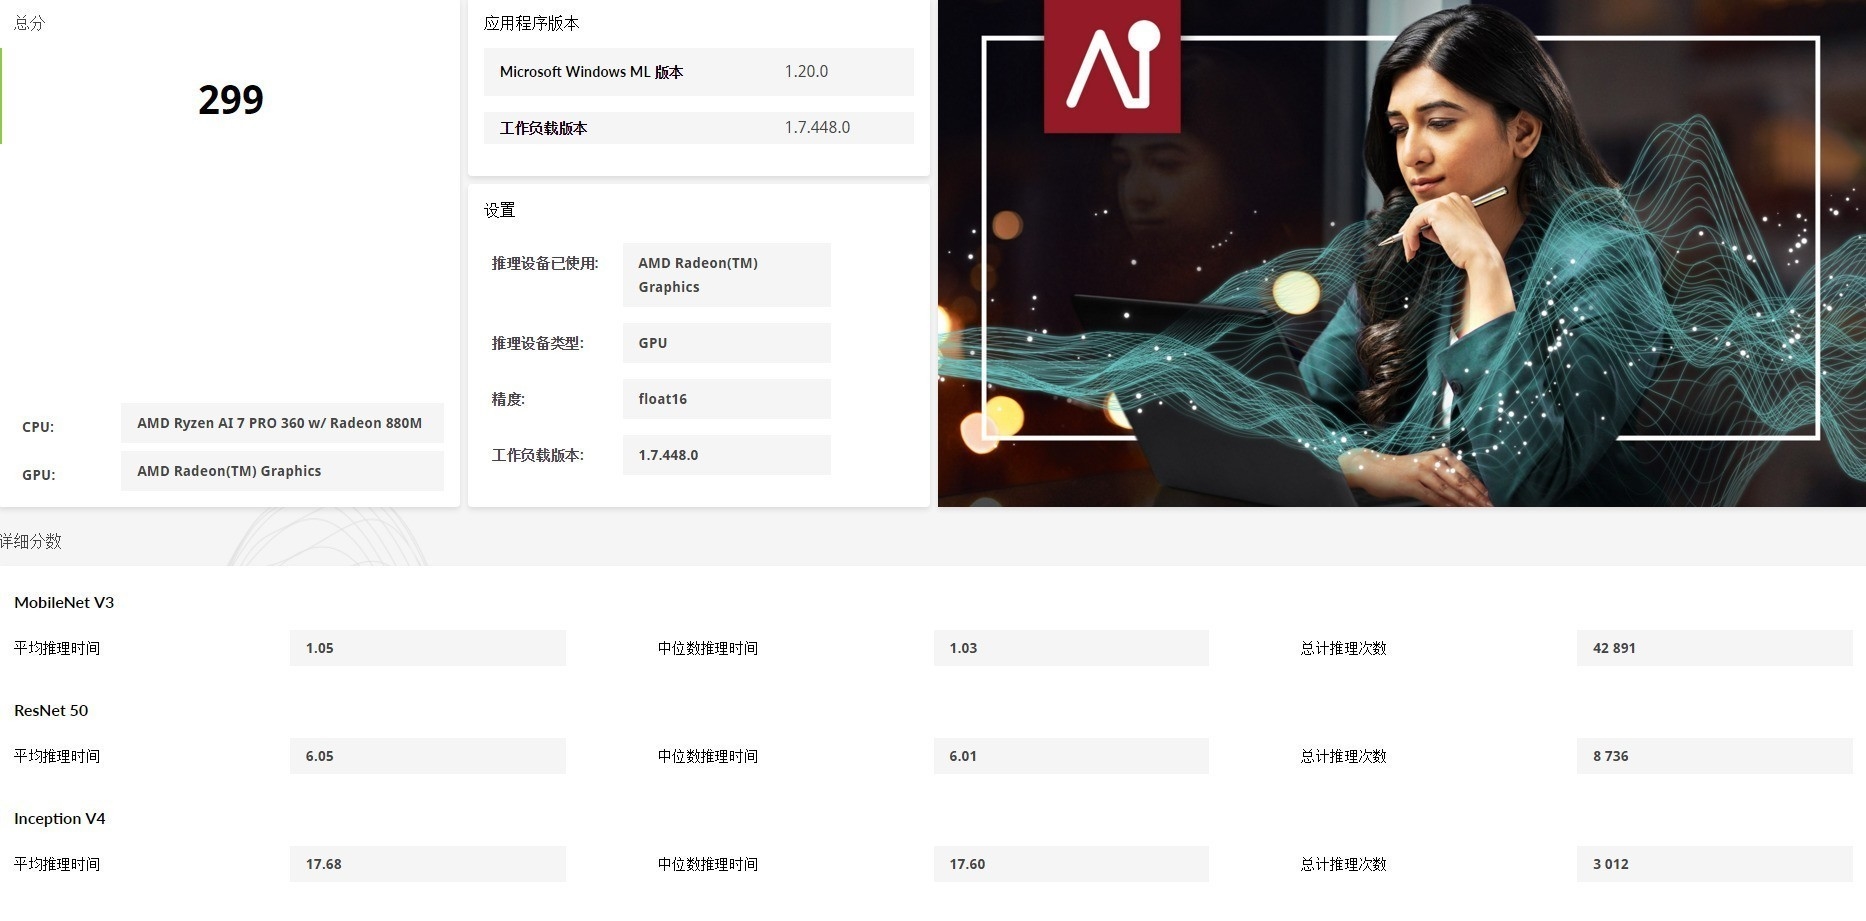Select the 推理设备类型 GPU field
The width and height of the screenshot is (1866, 921).
[726, 343]
